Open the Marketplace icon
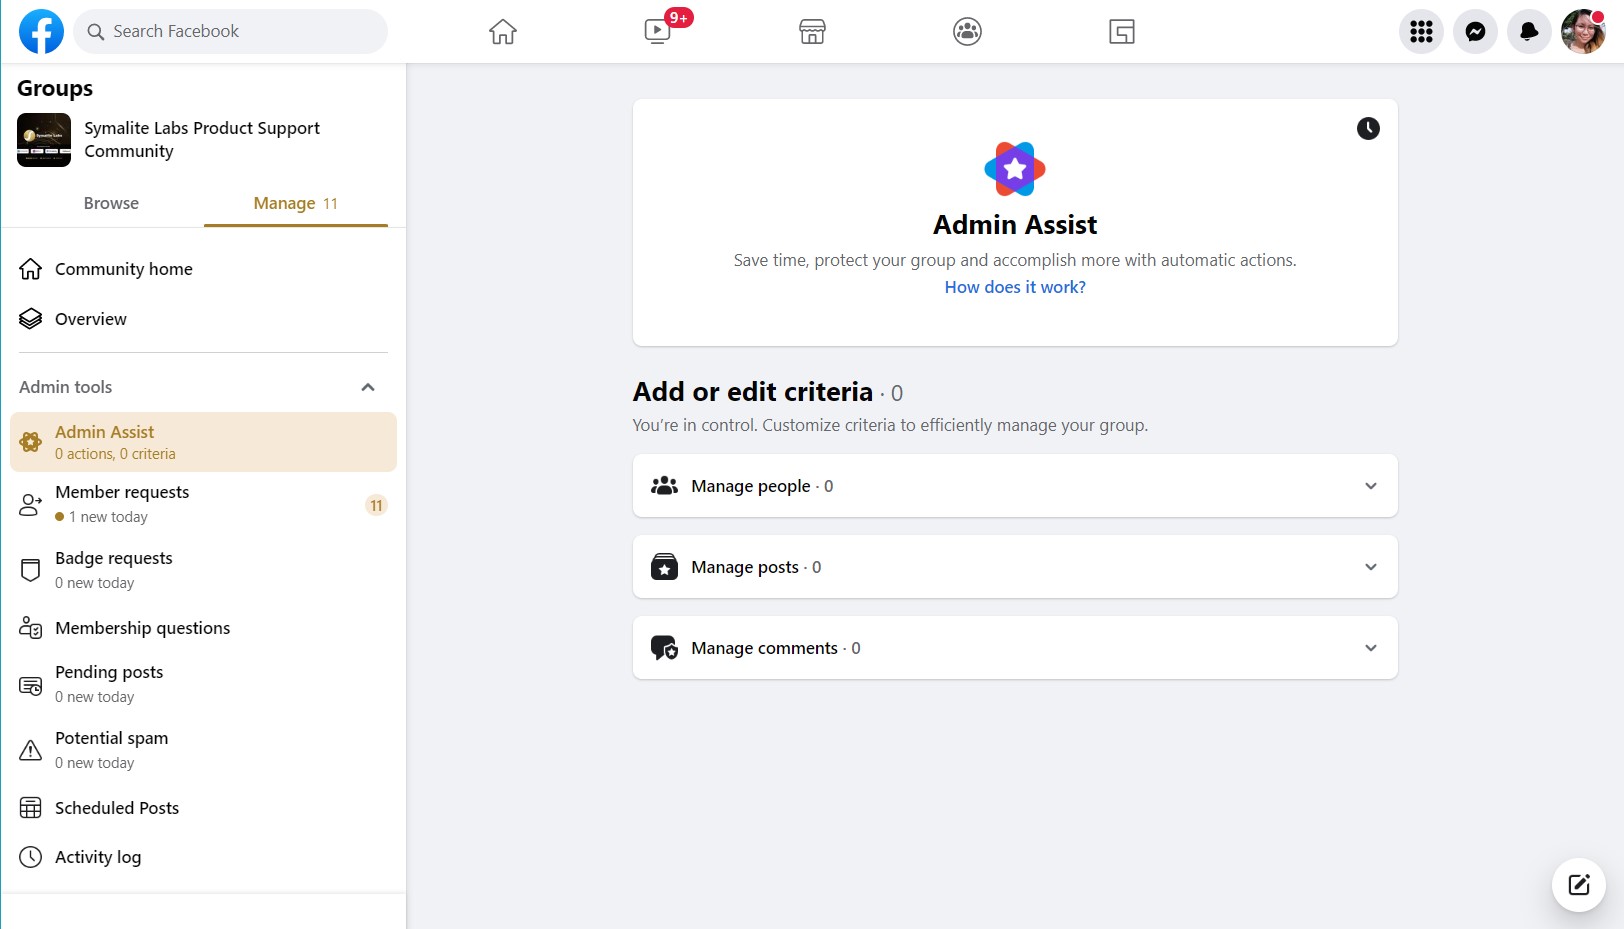The width and height of the screenshot is (1624, 929). click(812, 31)
